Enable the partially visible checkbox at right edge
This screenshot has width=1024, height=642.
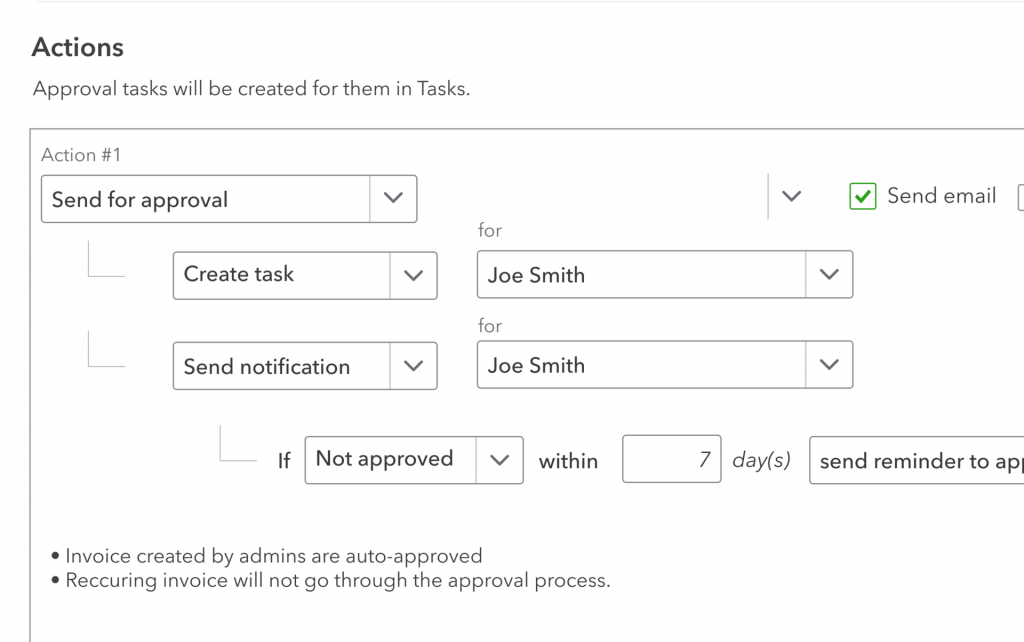coord(1019,195)
